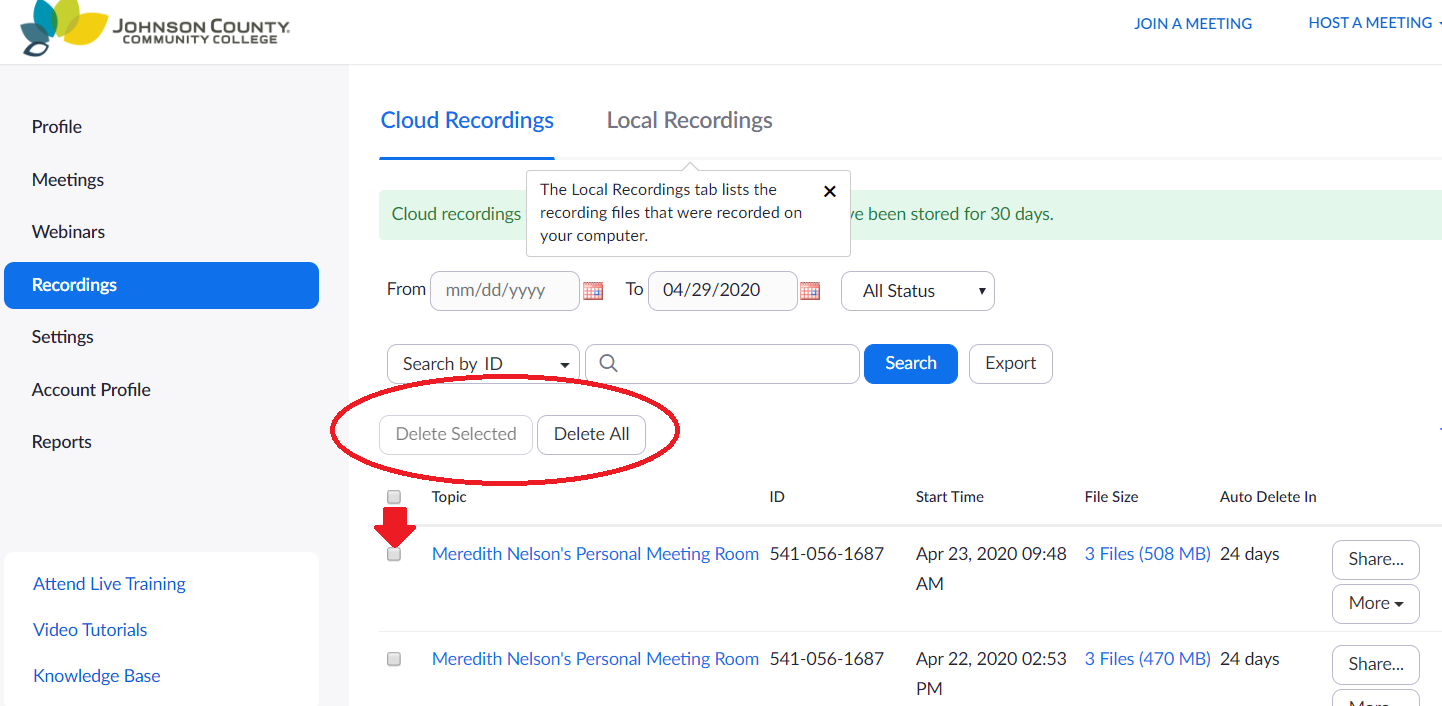Select the Apr 22 recording's checkbox
Screen dimensions: 1442x706
393,658
